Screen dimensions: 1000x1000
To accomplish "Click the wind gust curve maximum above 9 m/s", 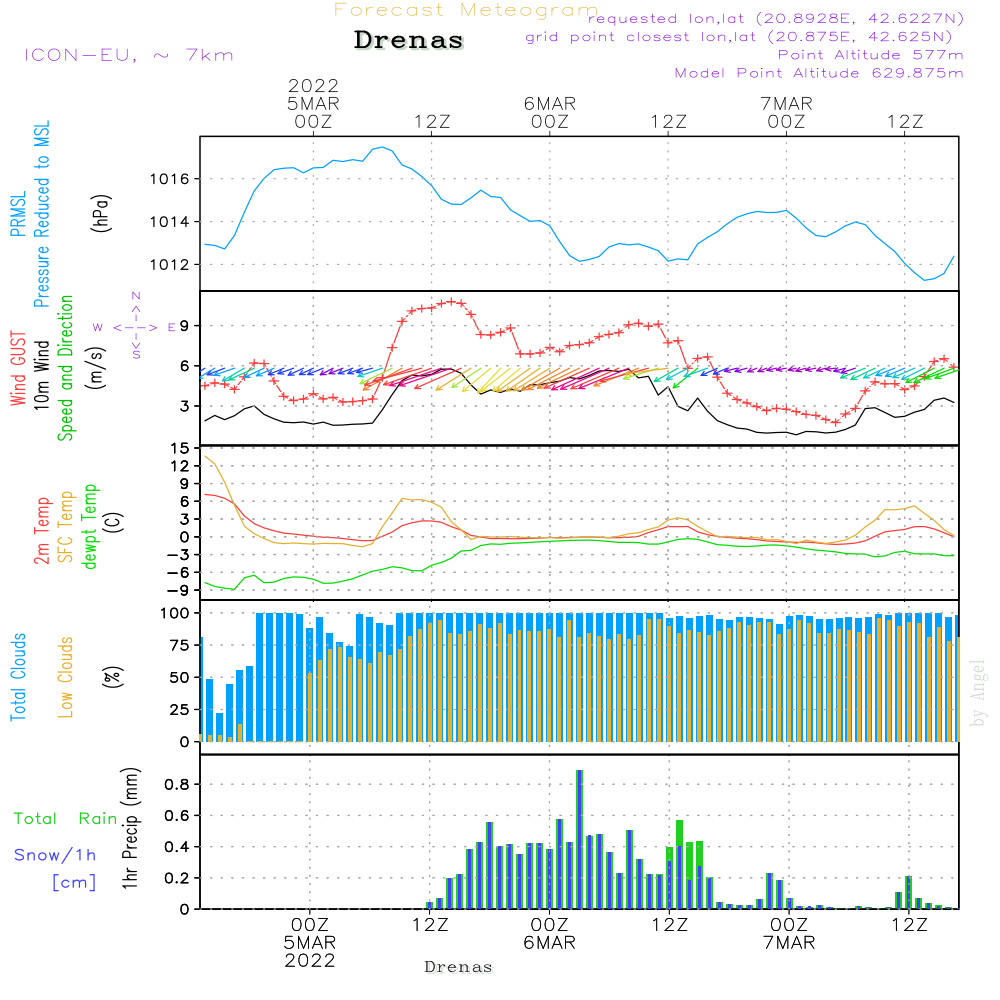I will click(x=452, y=301).
